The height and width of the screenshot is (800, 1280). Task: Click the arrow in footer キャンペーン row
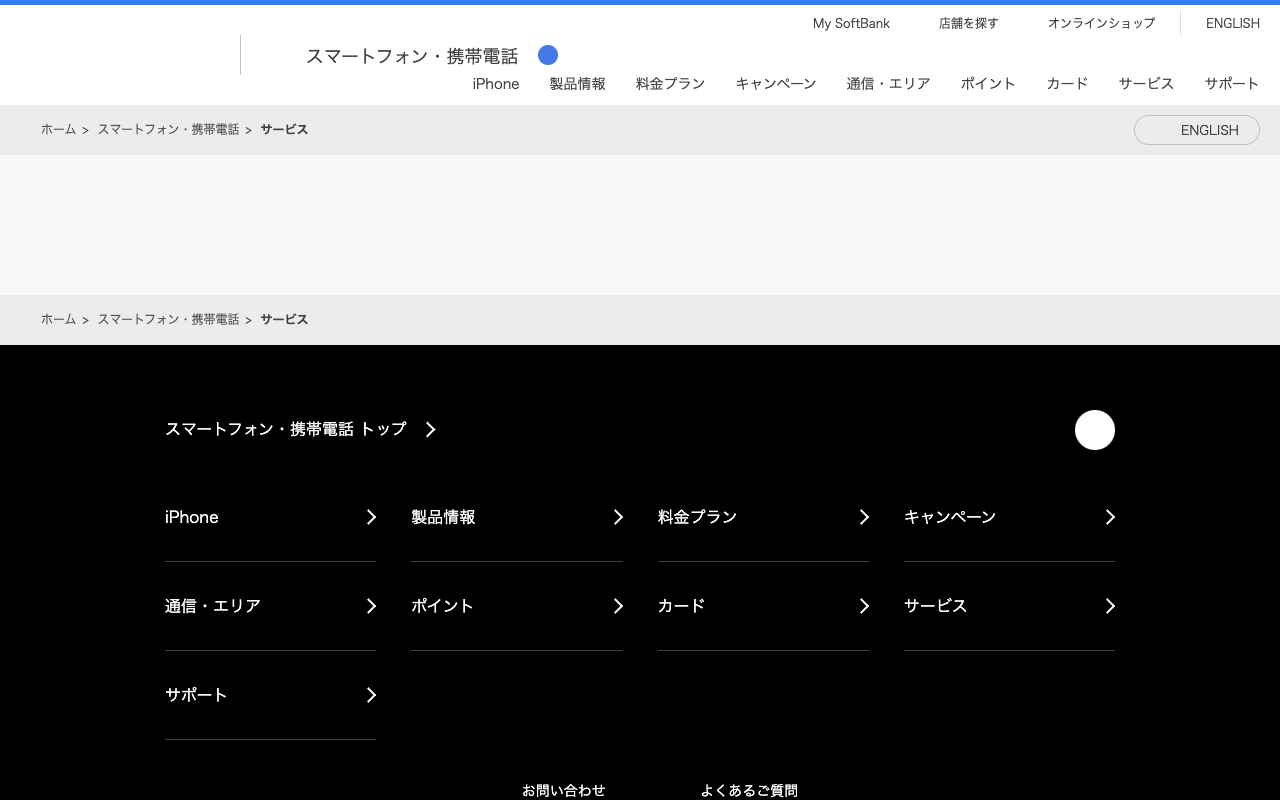coord(1110,517)
